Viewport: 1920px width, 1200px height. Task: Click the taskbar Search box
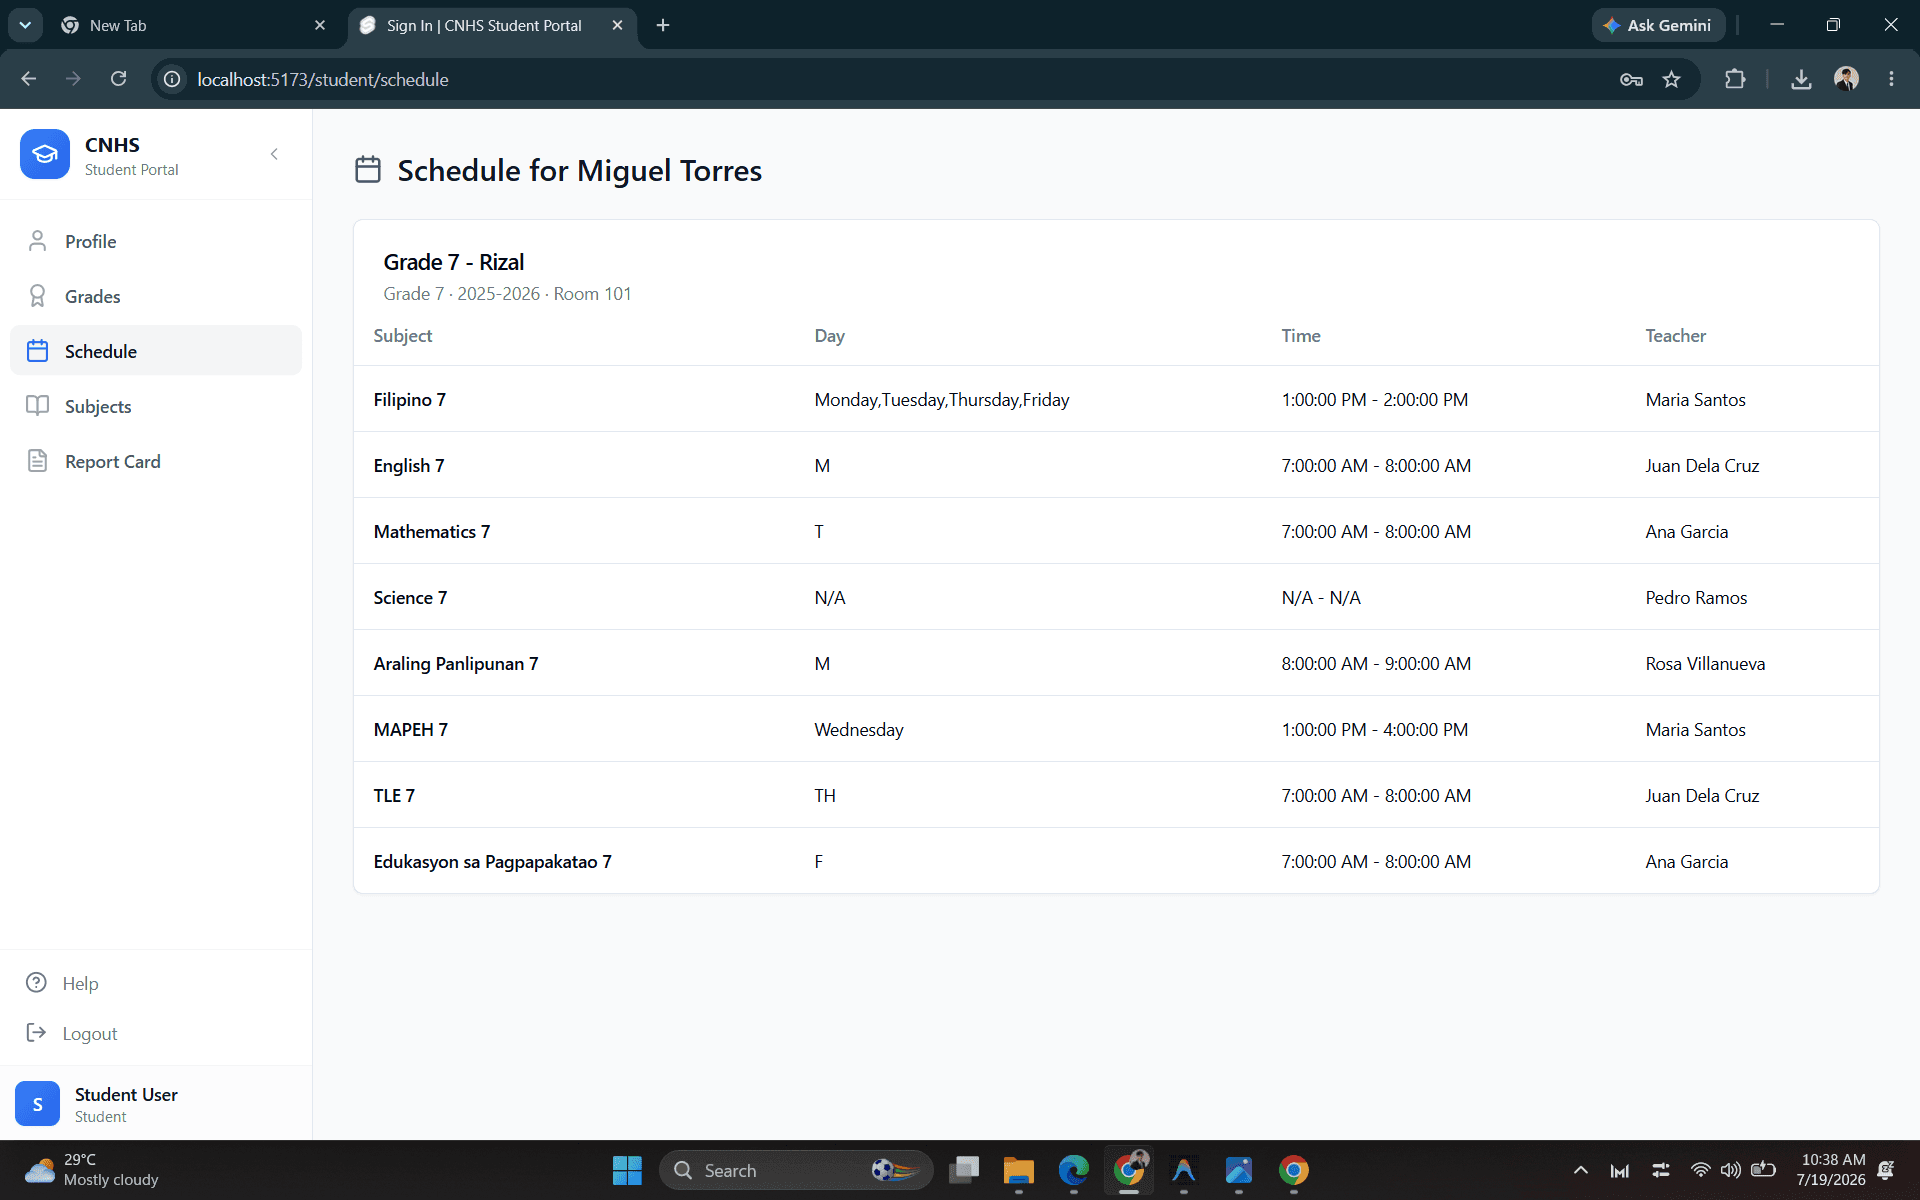coord(796,1170)
